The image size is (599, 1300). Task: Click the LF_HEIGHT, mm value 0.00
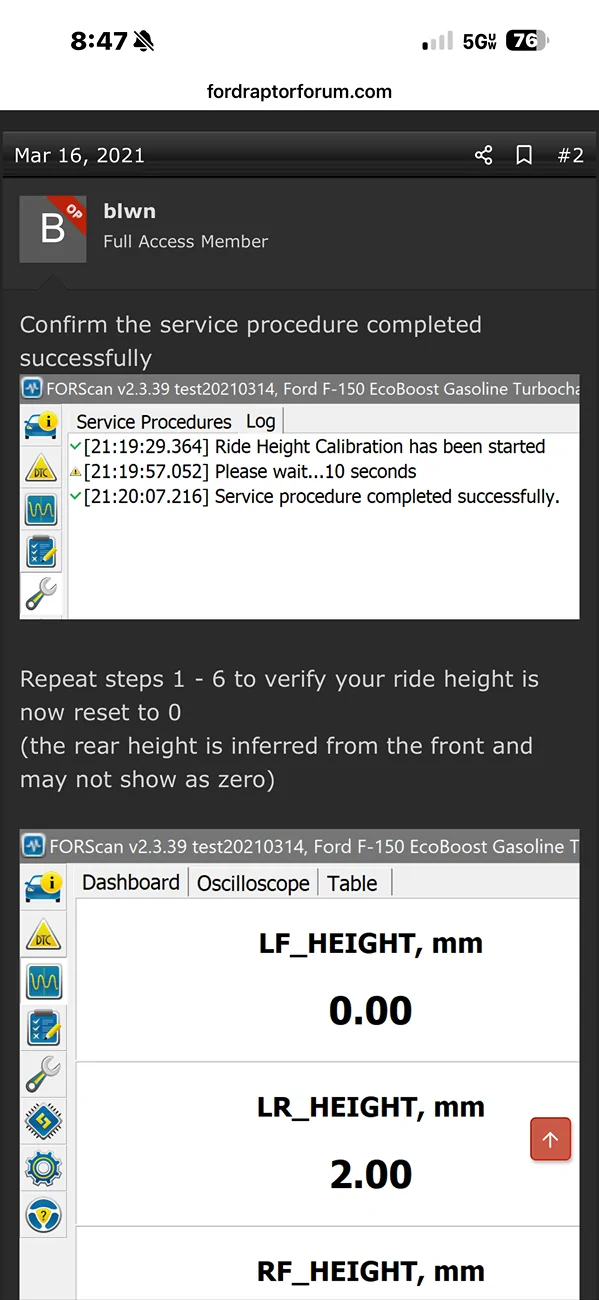point(370,1010)
